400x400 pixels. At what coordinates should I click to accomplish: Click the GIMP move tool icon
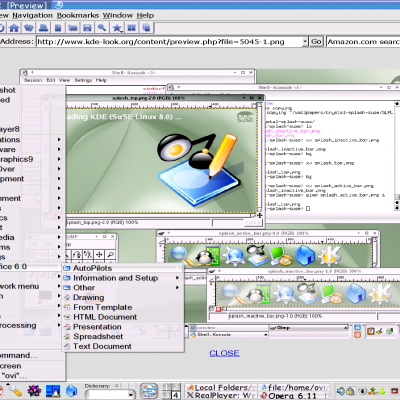[99, 255]
